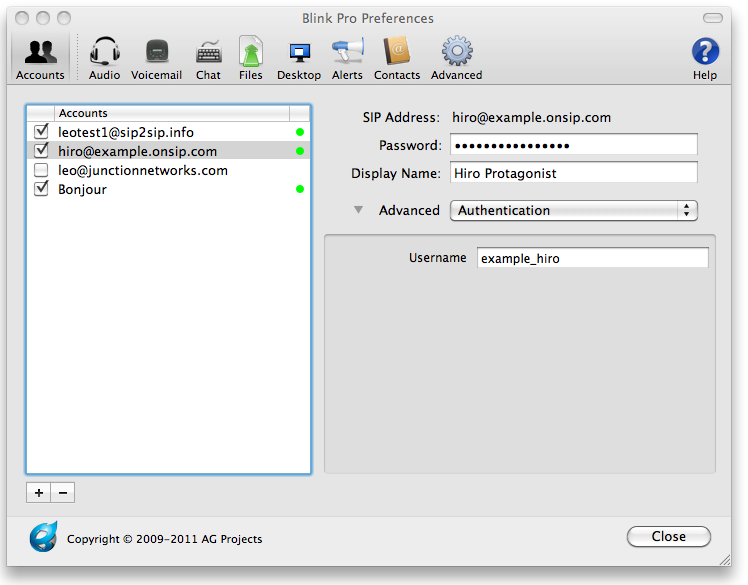This screenshot has width=748, height=585.
Task: Click the Display Name input field
Action: pos(574,173)
